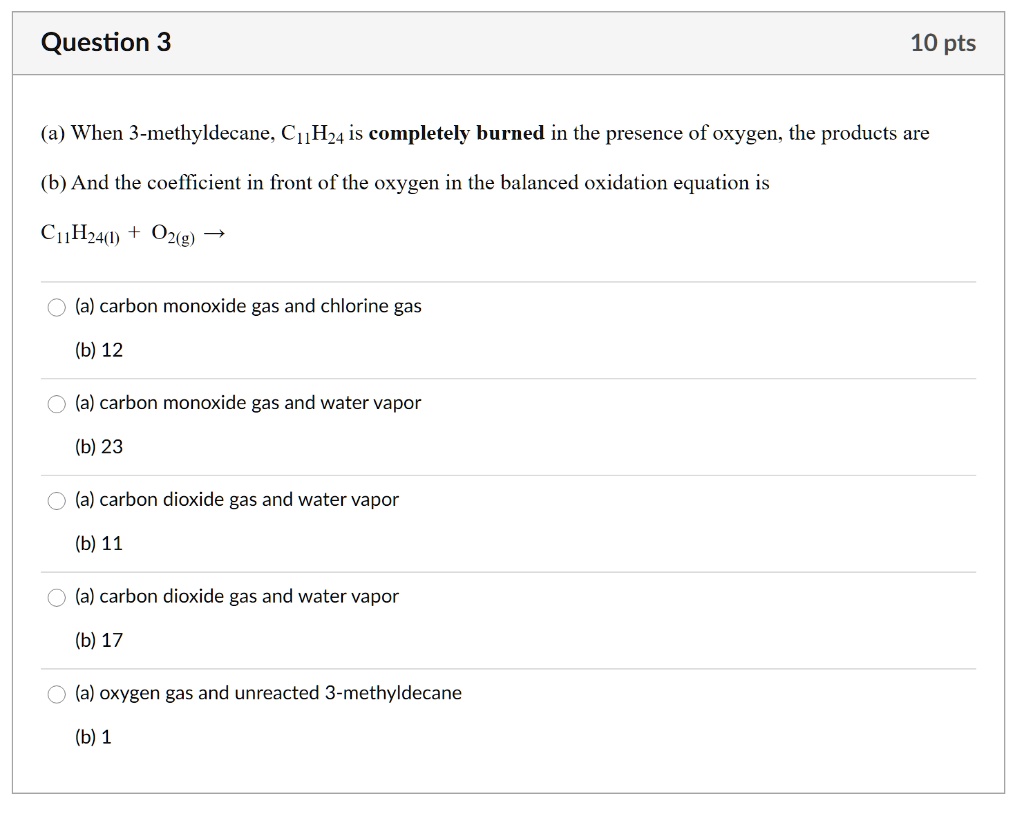Screen dimensions: 1024x814
Task: Click the bold "completely burned" text
Action: coord(456,133)
